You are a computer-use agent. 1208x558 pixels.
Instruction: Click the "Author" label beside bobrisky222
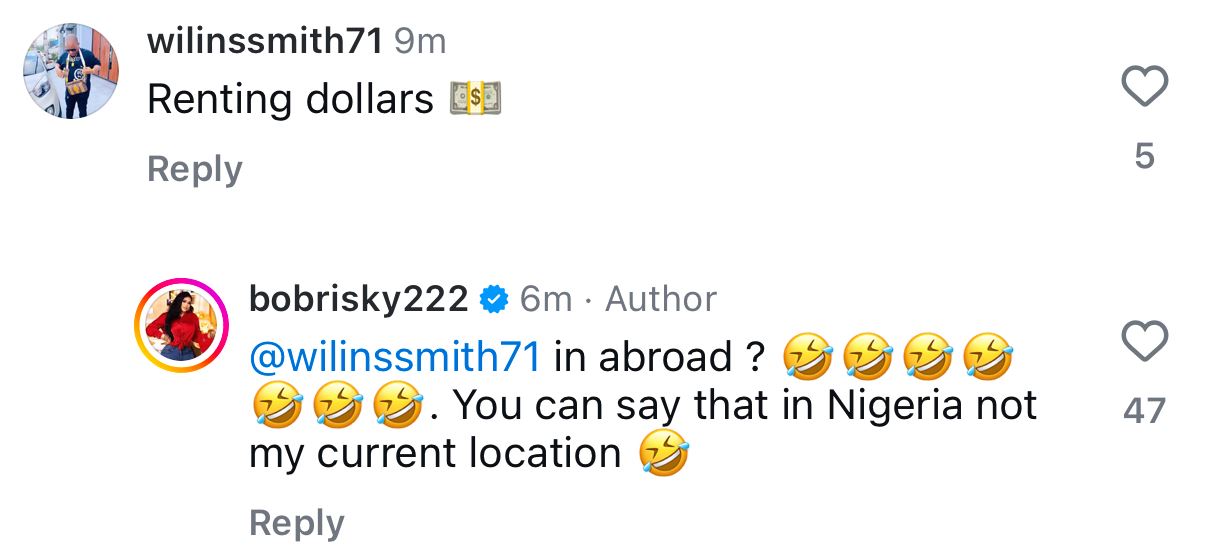pyautogui.click(x=661, y=299)
